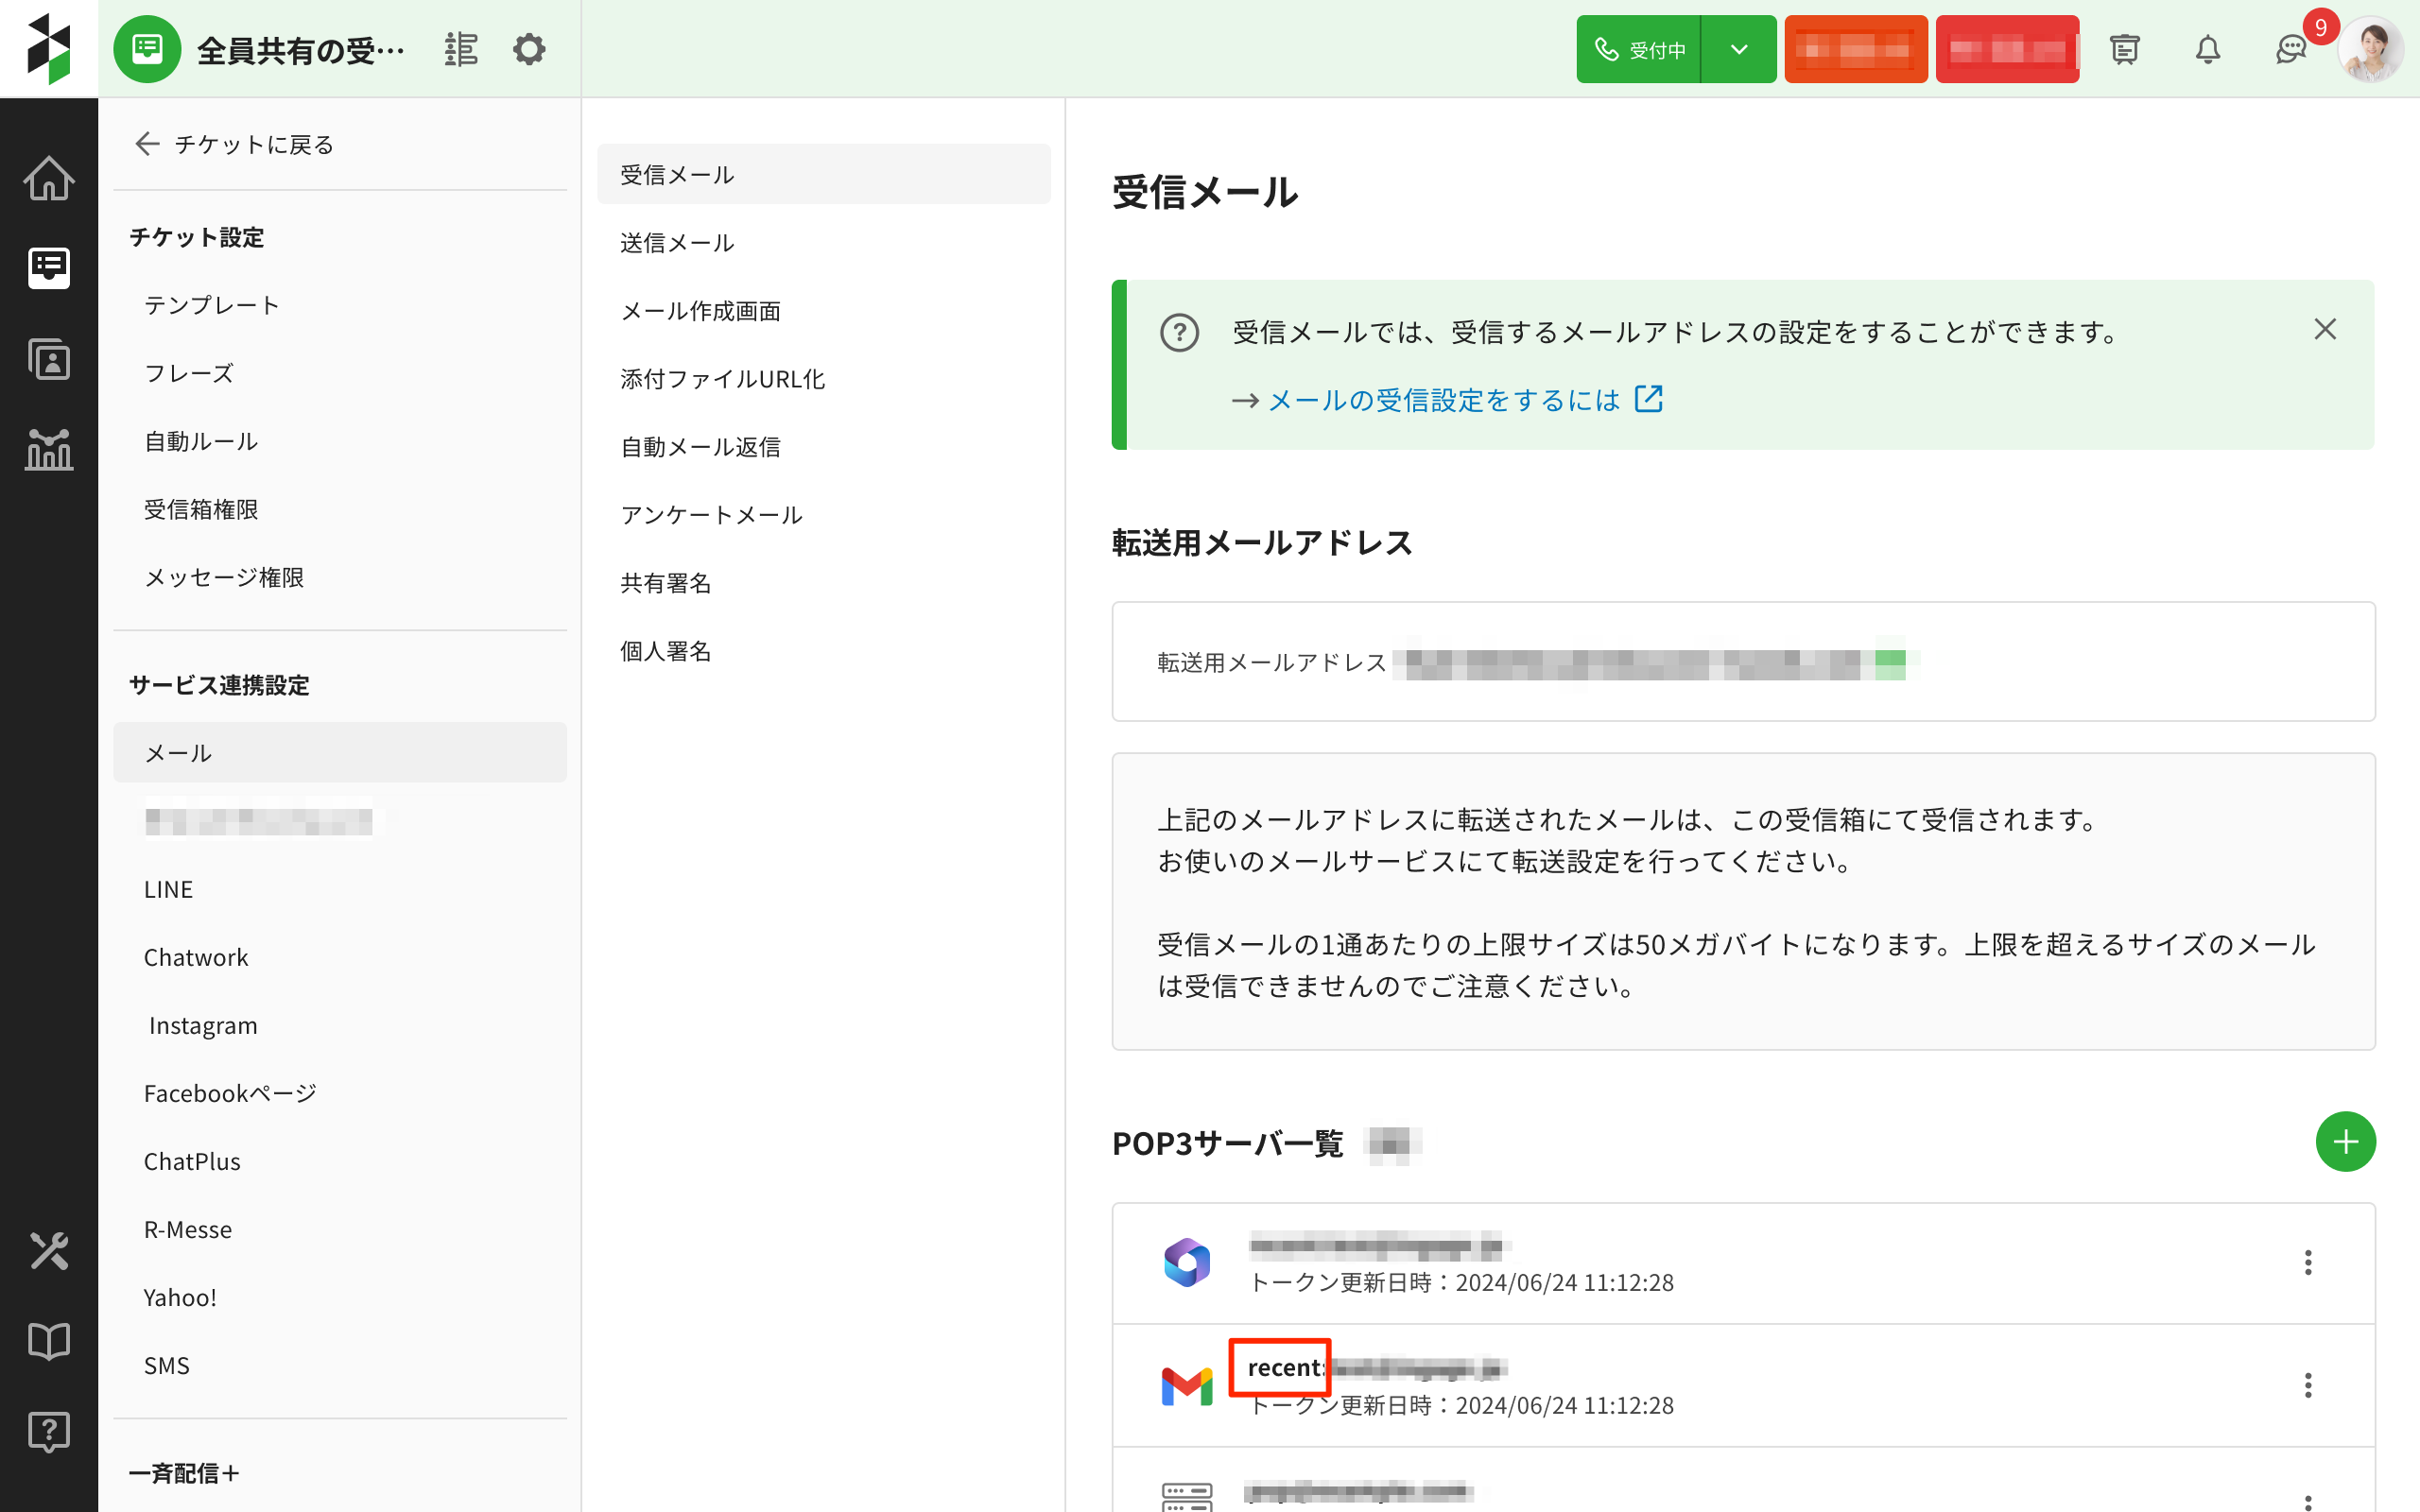Image resolution: width=2420 pixels, height=1512 pixels.
Task: Select 自動メール返信 in the mail settings menu
Action: [700, 447]
